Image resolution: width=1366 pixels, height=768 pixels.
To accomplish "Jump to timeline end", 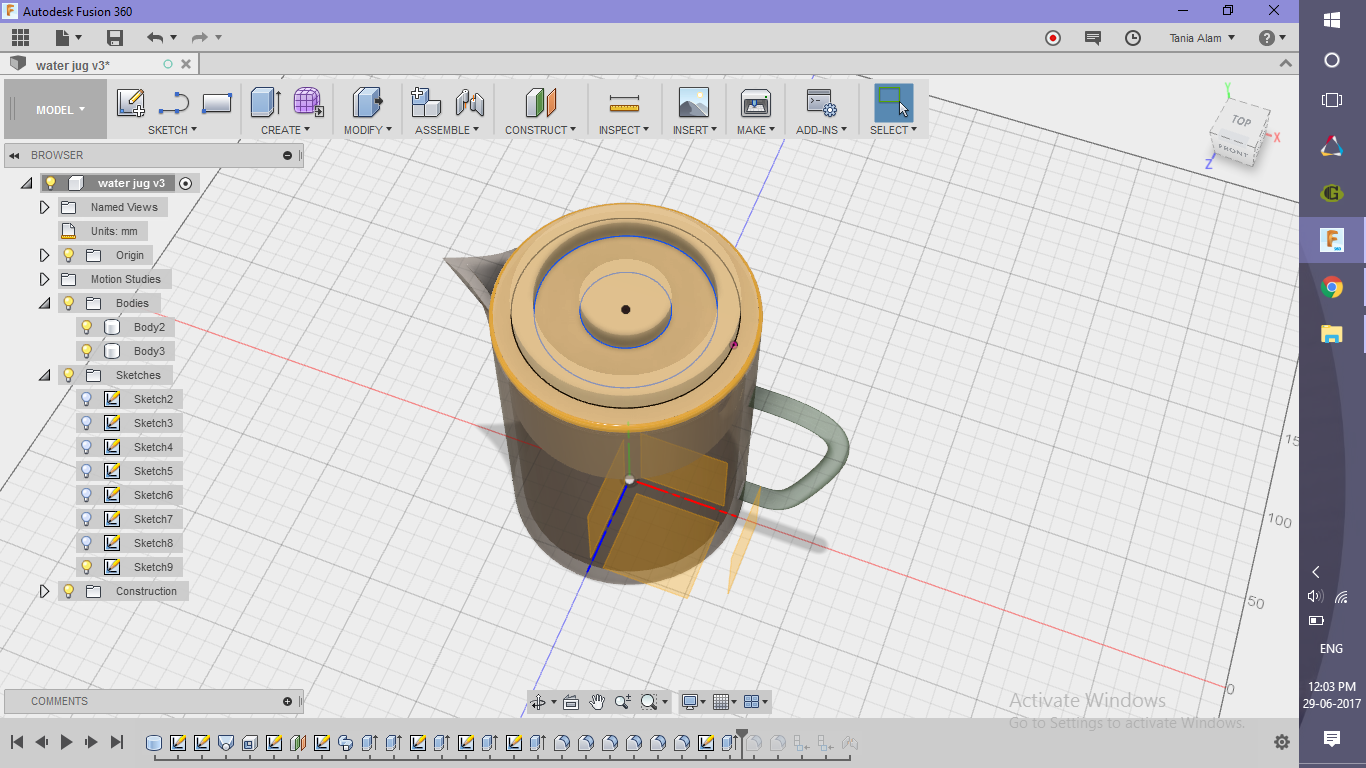I will 117,742.
